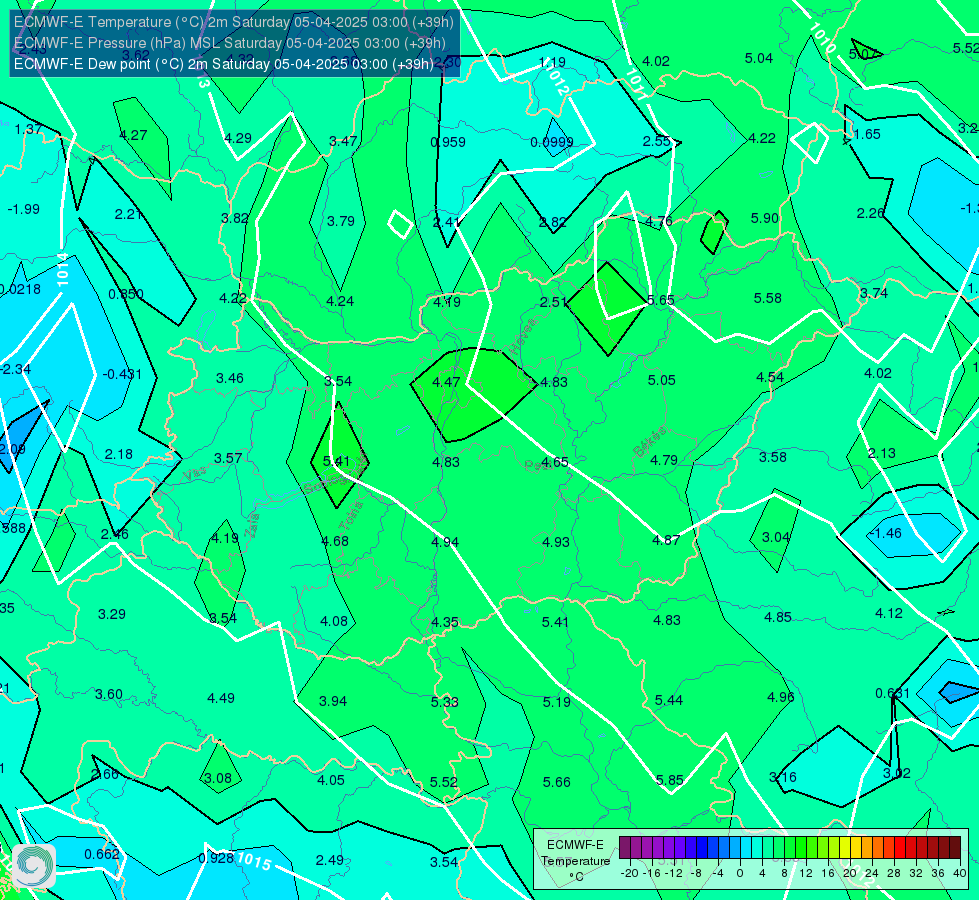The width and height of the screenshot is (979, 900).
Task: Click the temperature value 4.24
Action: tap(340, 301)
